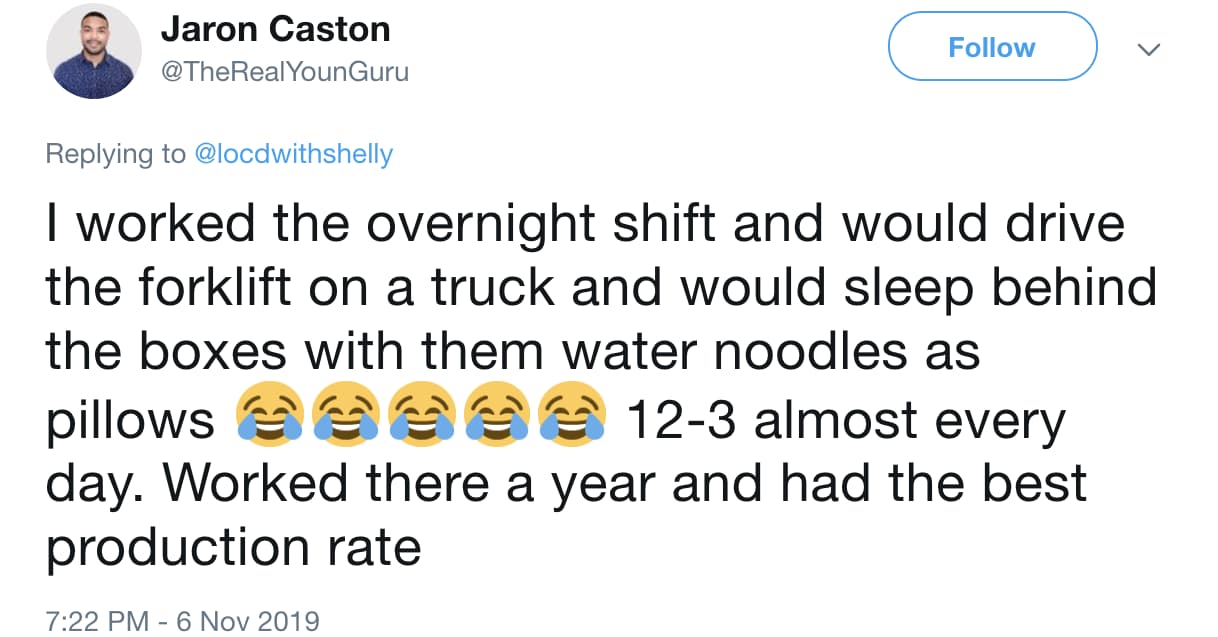Visit the @locdwithshelly mention link

point(292,154)
